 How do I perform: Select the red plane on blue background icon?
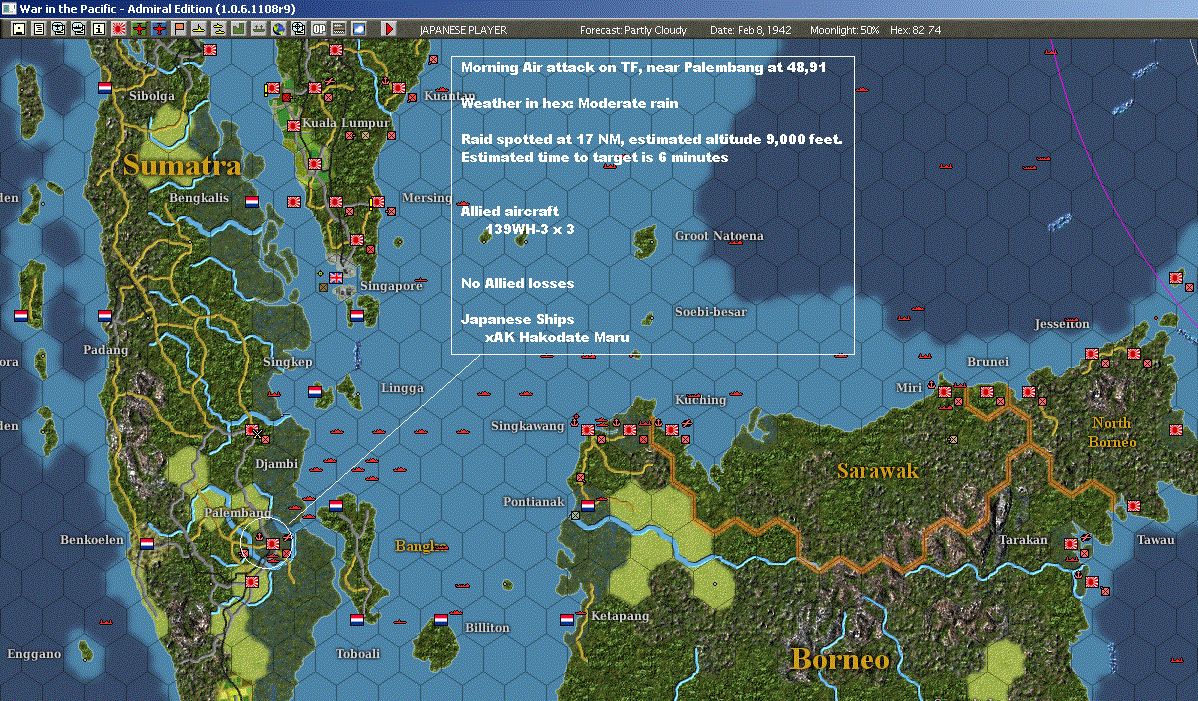158,29
